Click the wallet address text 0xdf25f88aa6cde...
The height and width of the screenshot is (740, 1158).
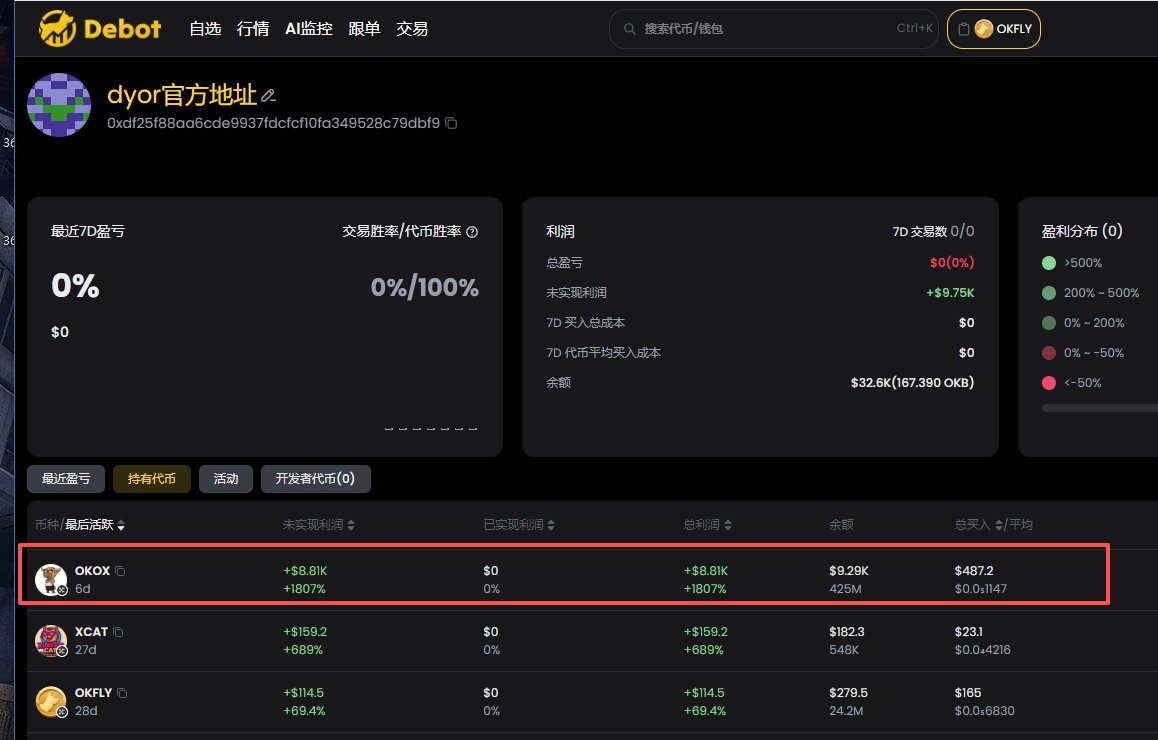(x=273, y=123)
